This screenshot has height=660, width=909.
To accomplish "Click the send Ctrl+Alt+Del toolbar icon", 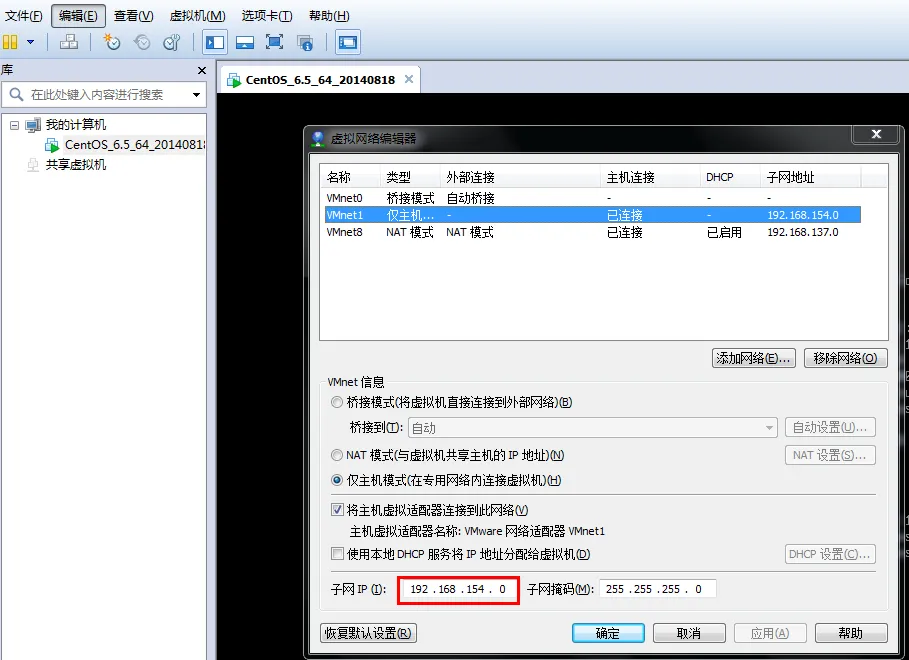I will [x=69, y=42].
